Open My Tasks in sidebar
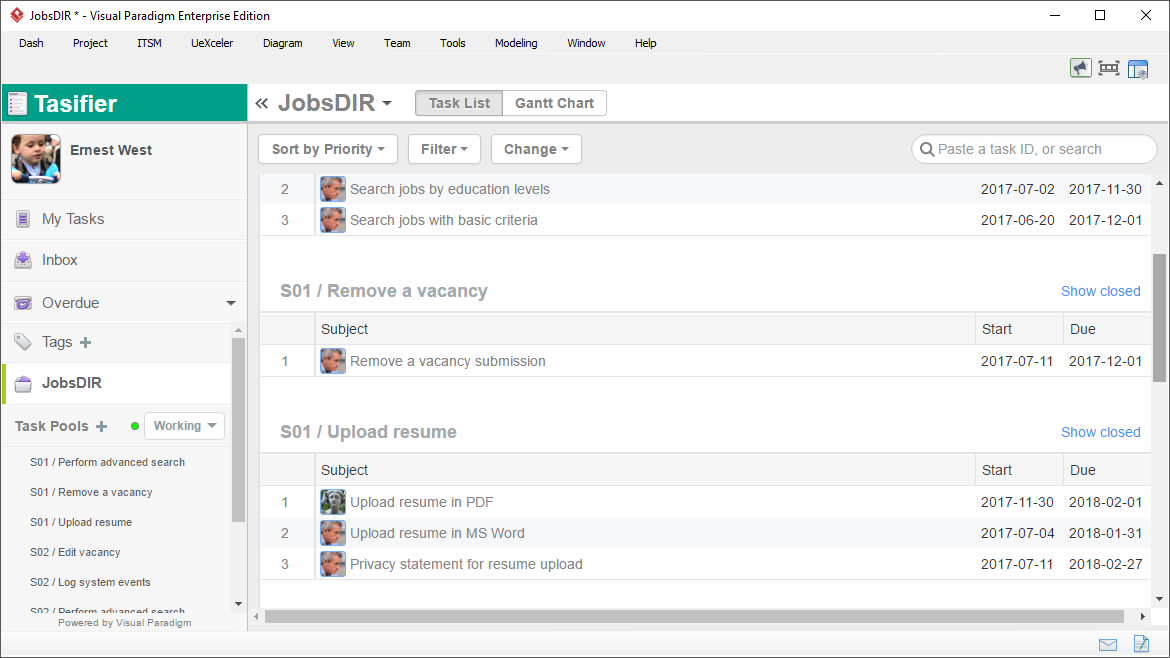This screenshot has width=1170, height=658. (x=125, y=219)
